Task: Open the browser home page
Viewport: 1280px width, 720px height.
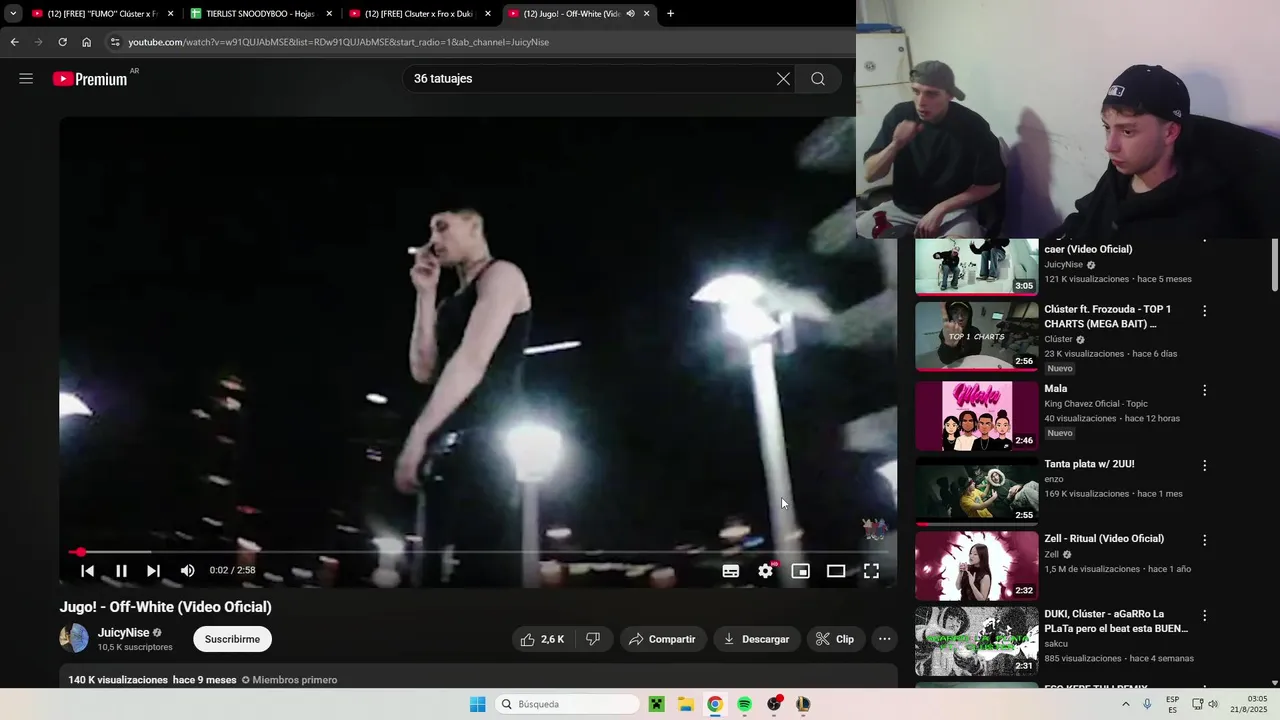Action: pyautogui.click(x=86, y=42)
